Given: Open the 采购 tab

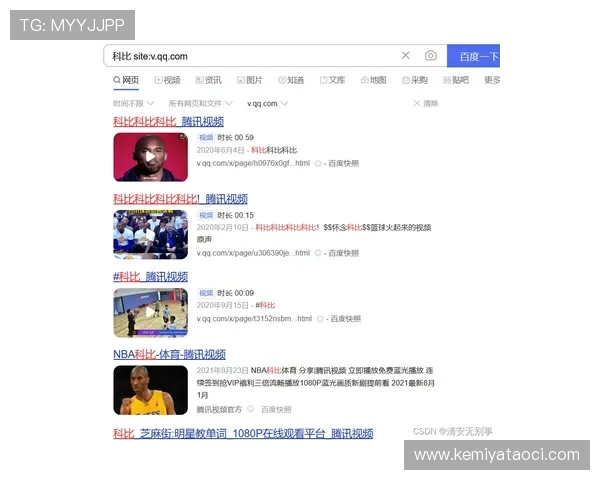Looking at the screenshot, I should point(414,80).
